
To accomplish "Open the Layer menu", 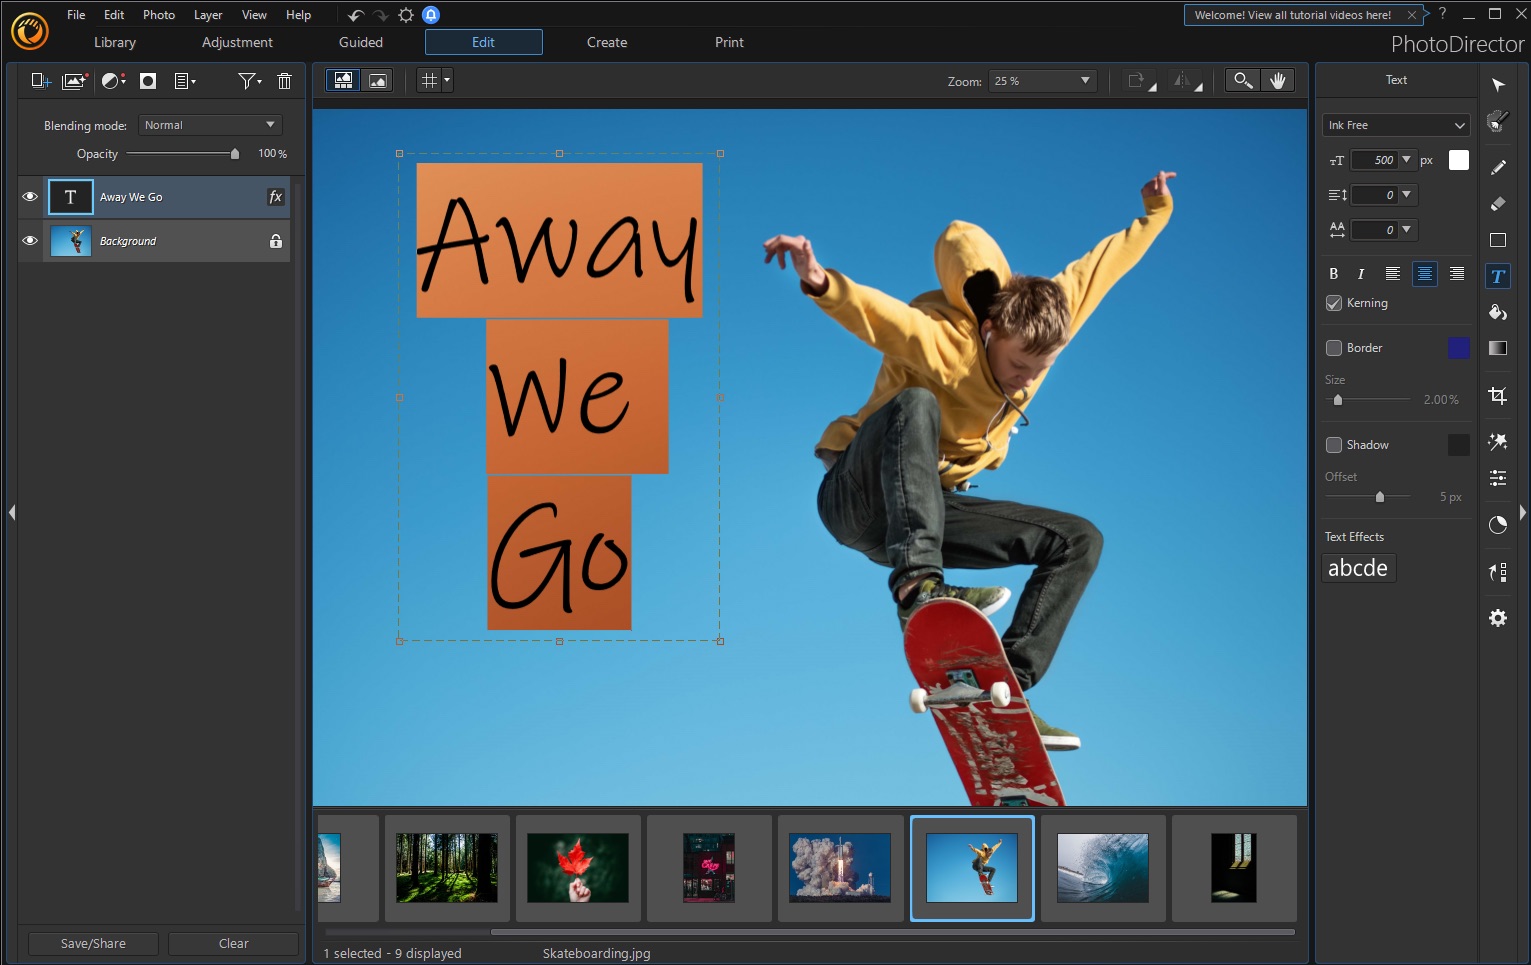I will [x=207, y=15].
